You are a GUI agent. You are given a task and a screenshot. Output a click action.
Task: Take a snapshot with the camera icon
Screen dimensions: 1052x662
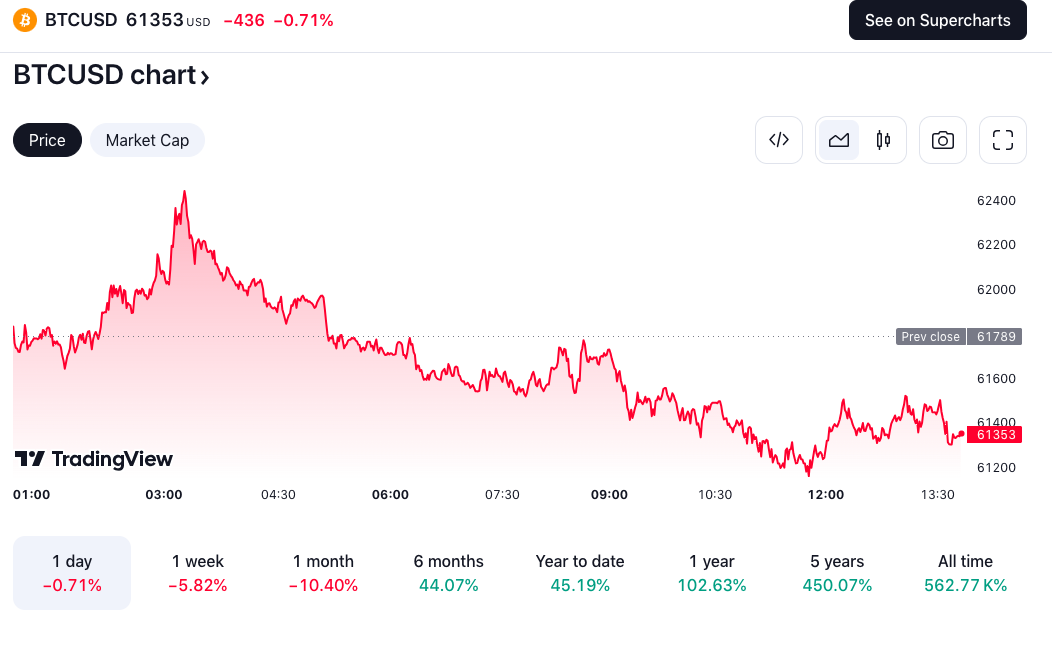point(942,140)
